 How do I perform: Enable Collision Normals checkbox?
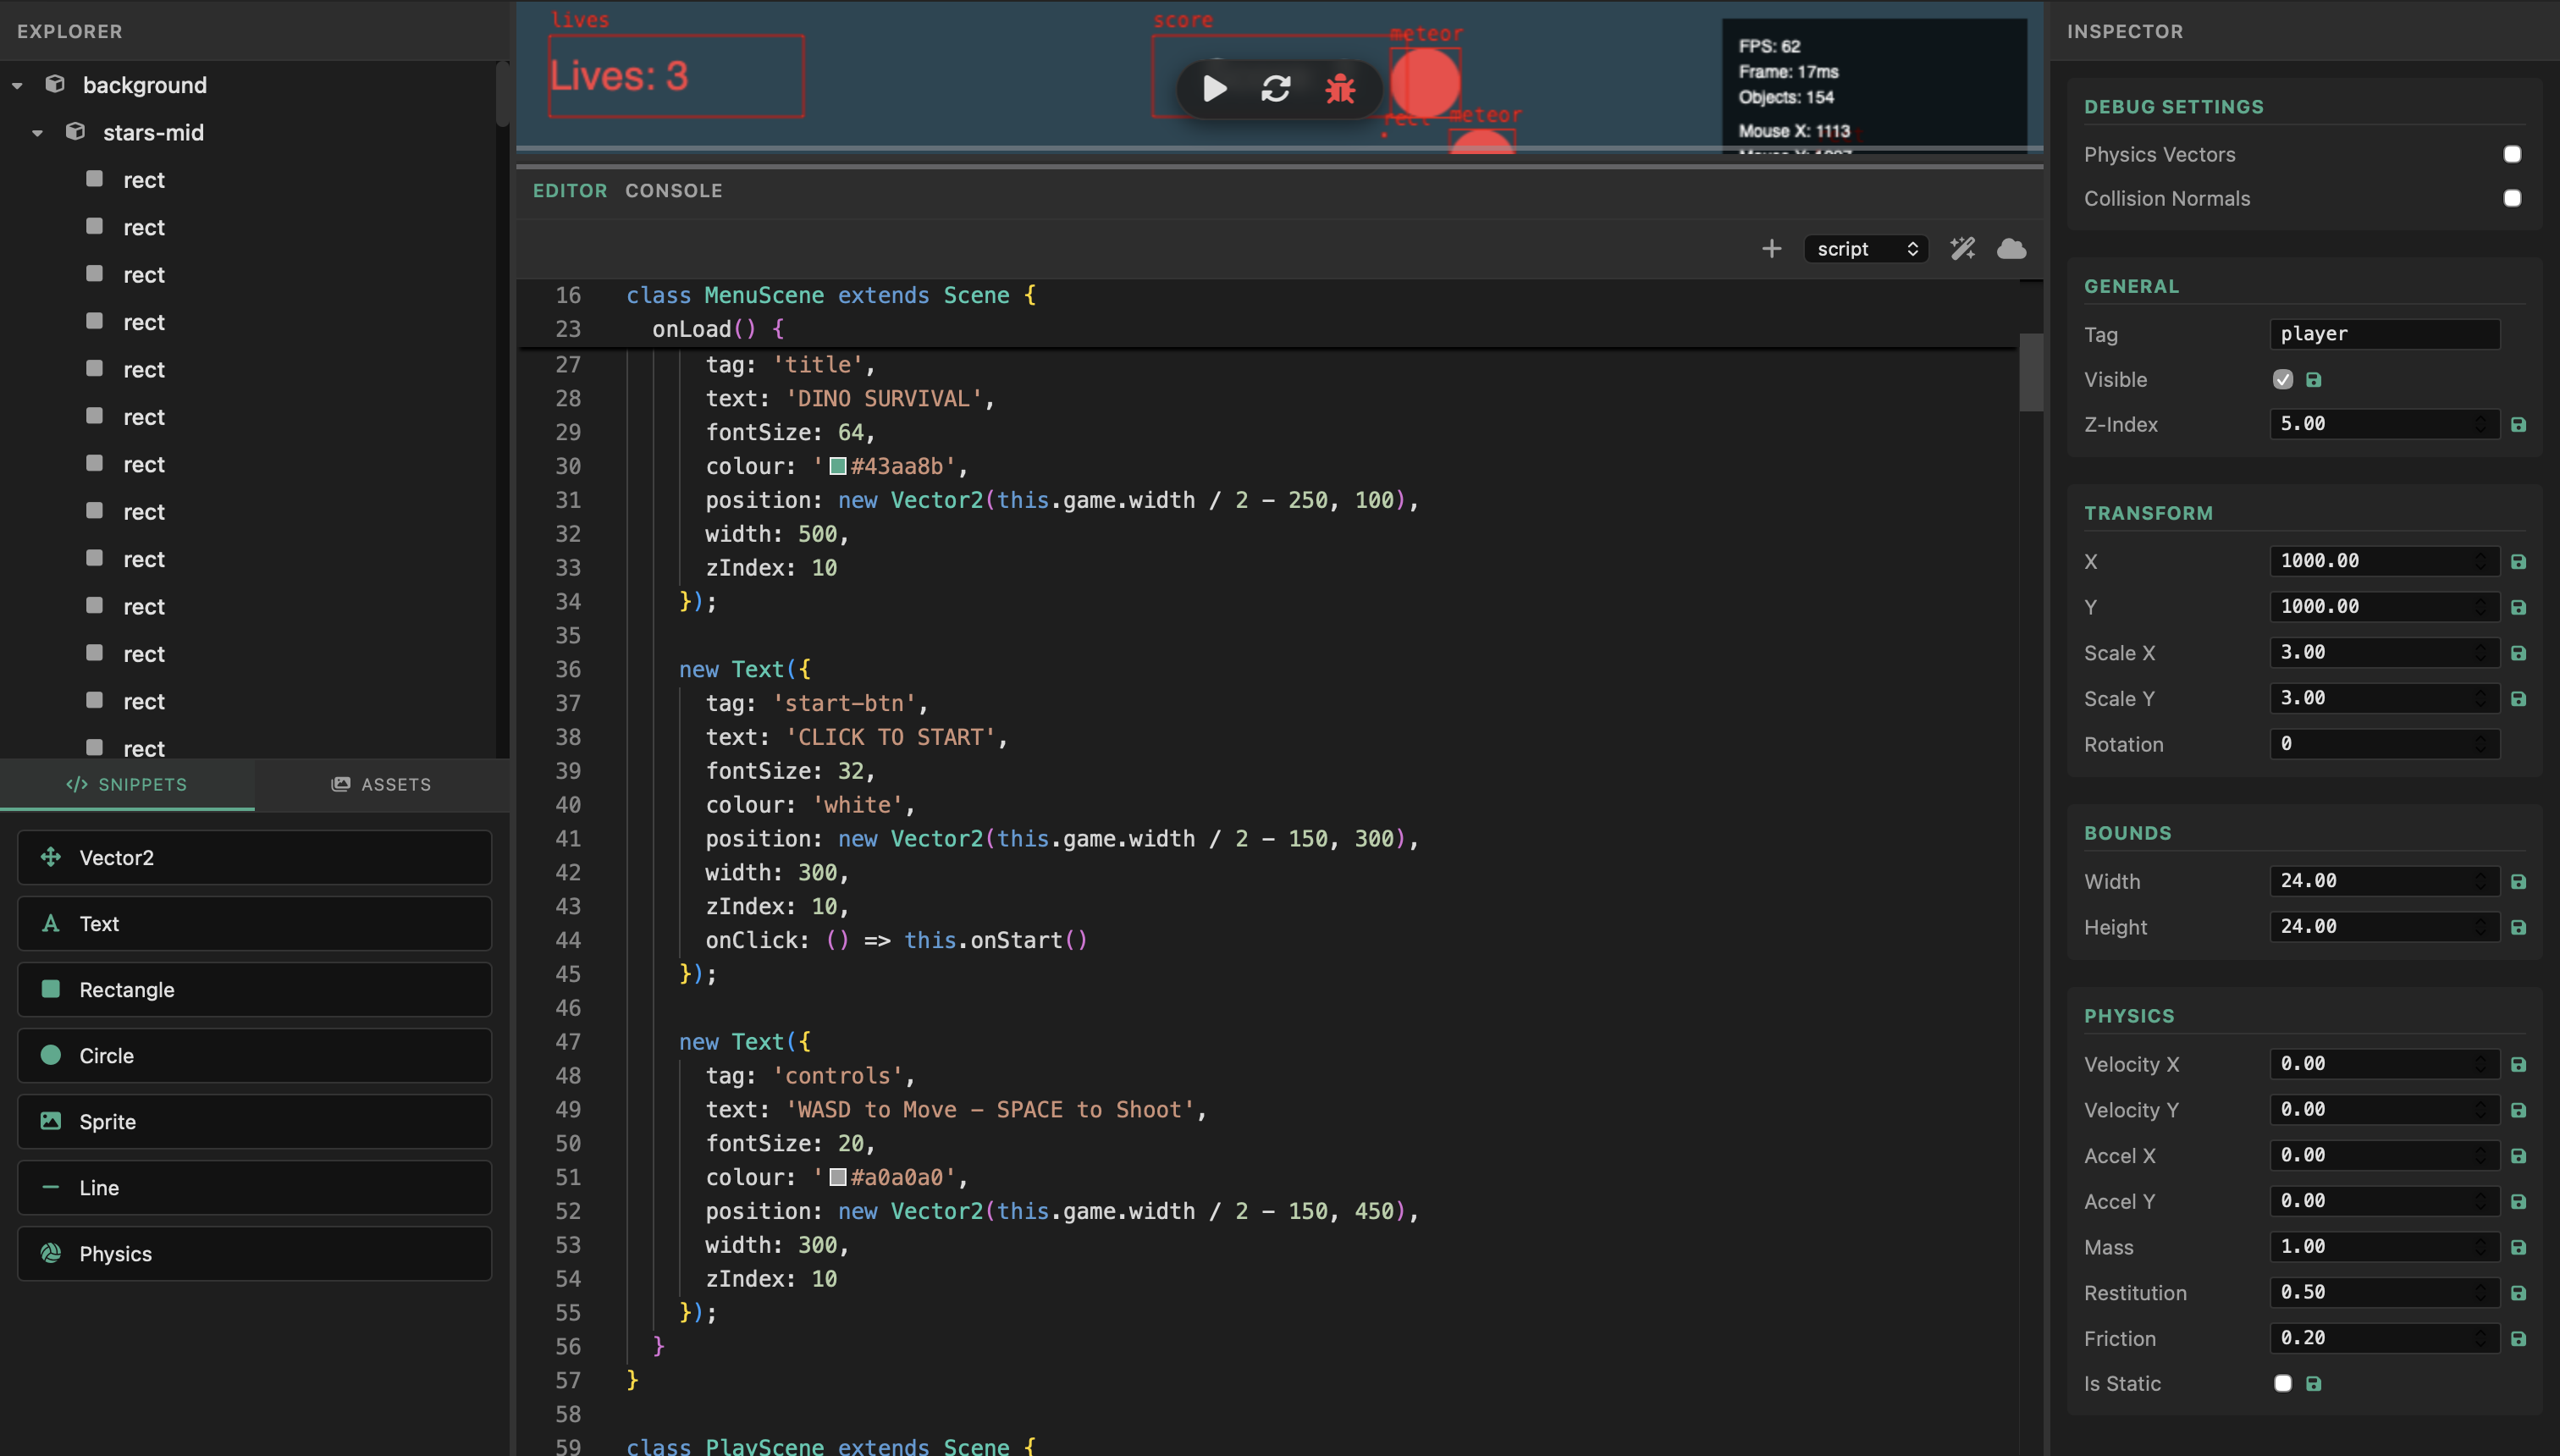[2512, 198]
